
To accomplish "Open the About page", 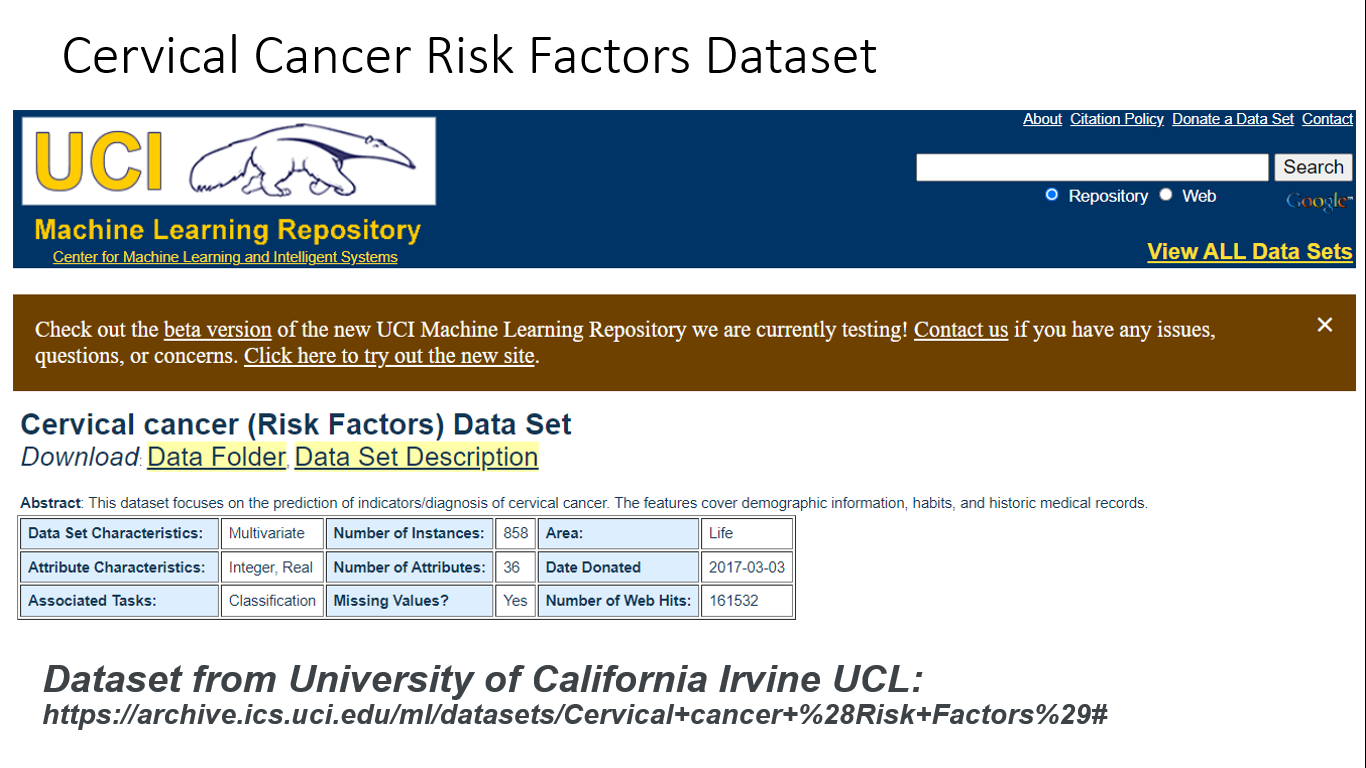I will 1041,119.
